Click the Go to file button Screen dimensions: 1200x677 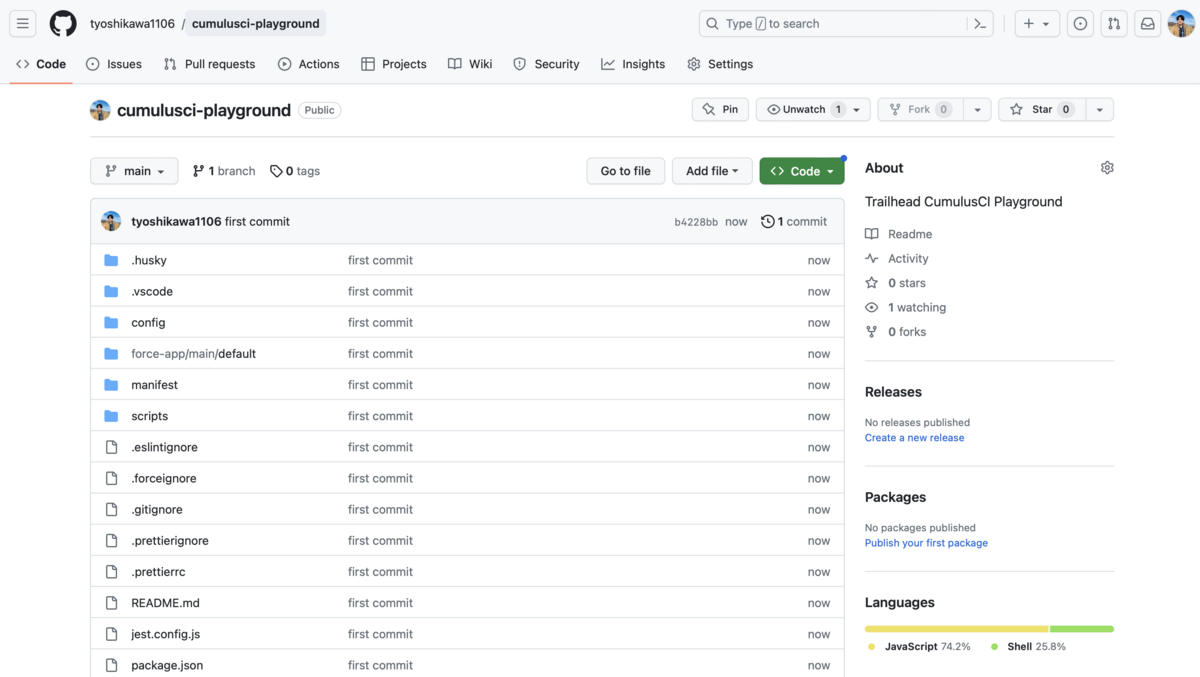tap(626, 171)
